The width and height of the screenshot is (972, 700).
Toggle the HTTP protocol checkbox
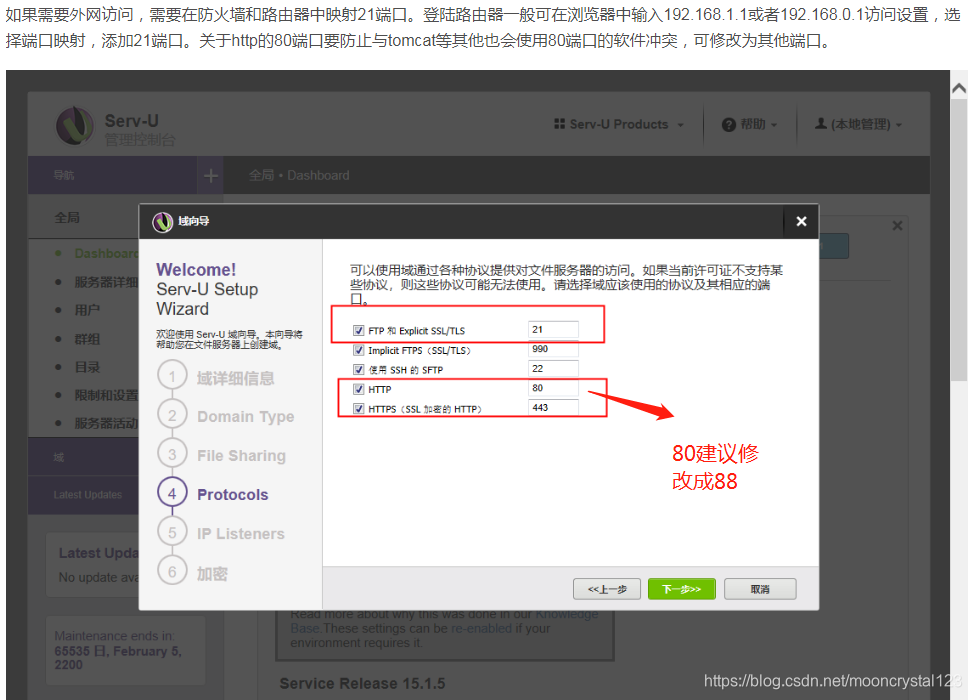coord(358,389)
